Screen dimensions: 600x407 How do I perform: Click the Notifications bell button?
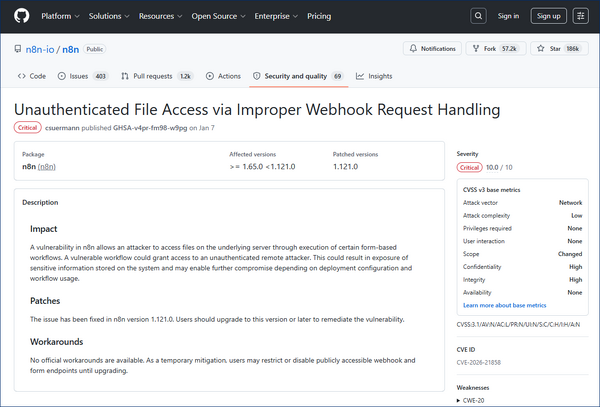point(432,48)
